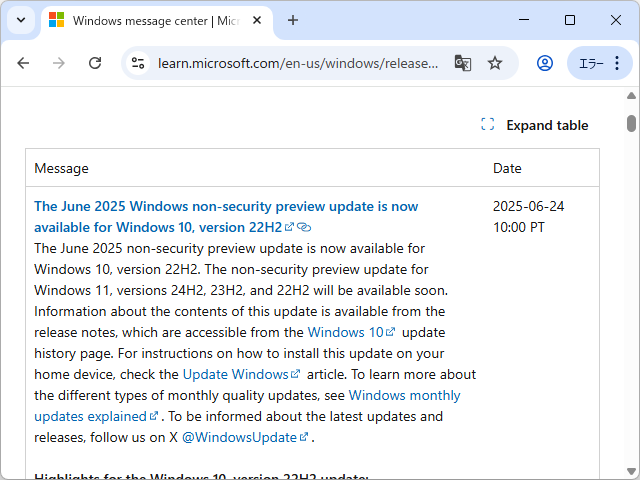
Task: Reload the current page
Action: click(95, 63)
